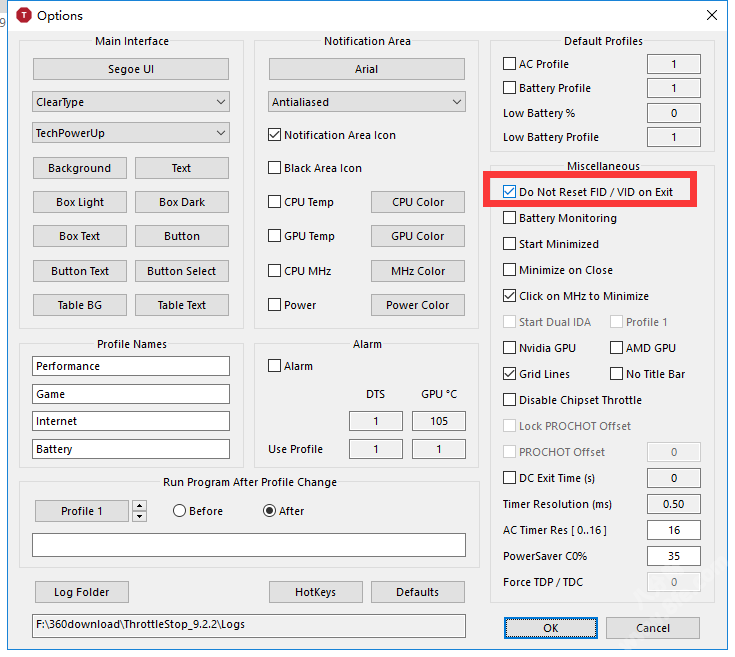Confirm settings with the OK button

pyautogui.click(x=551, y=628)
